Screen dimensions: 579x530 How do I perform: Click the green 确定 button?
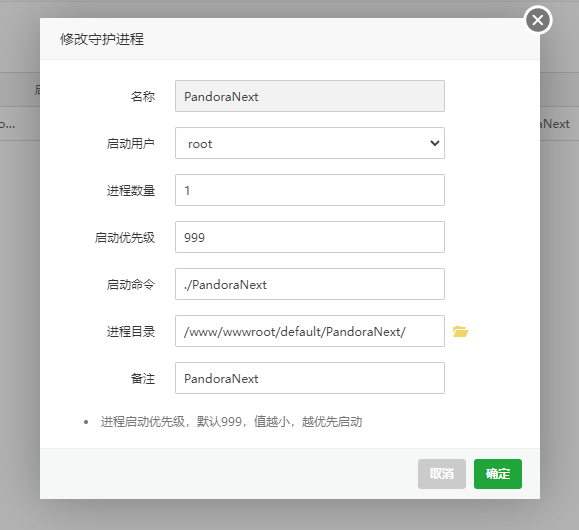498,474
